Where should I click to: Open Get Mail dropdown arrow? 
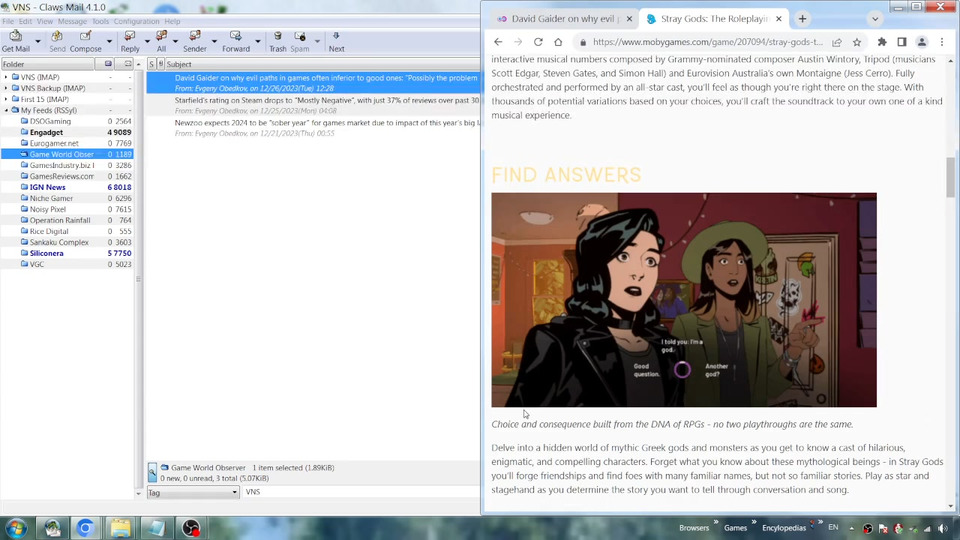click(37, 42)
